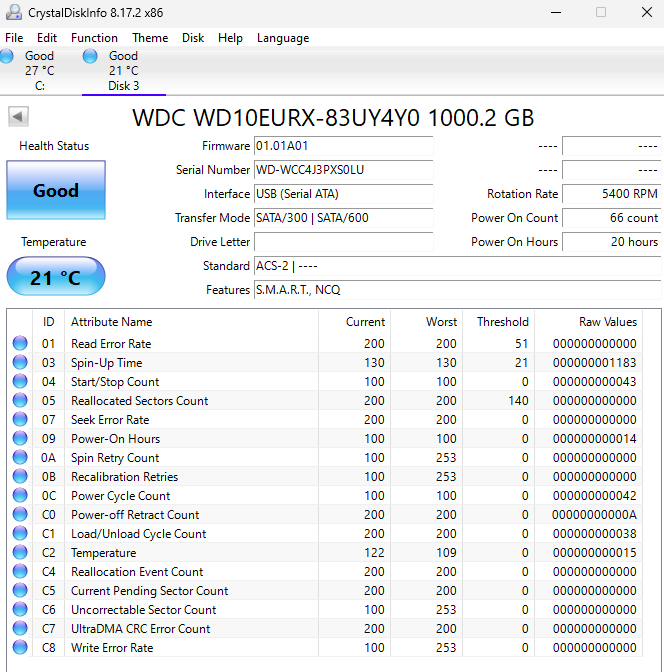Select the C: drive status orb
Viewport: 664px width, 672px height.
click(7, 56)
